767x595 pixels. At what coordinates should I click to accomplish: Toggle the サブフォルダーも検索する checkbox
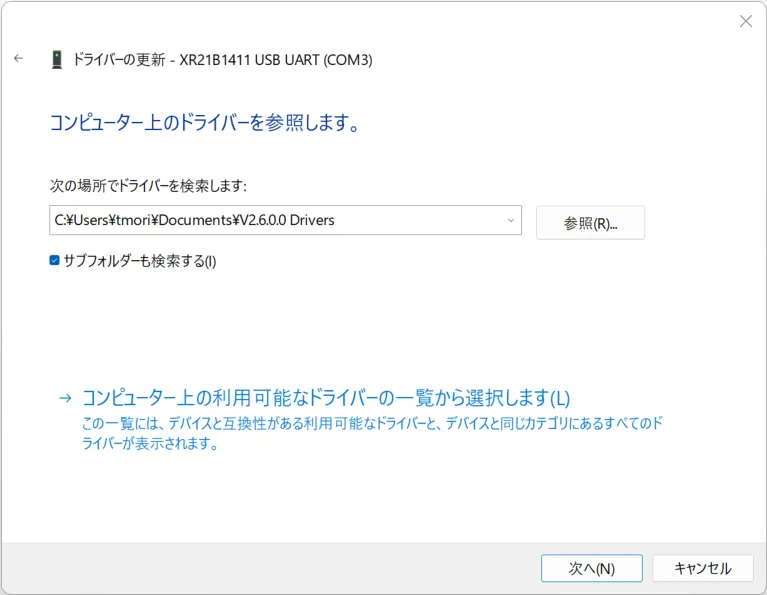point(55,261)
